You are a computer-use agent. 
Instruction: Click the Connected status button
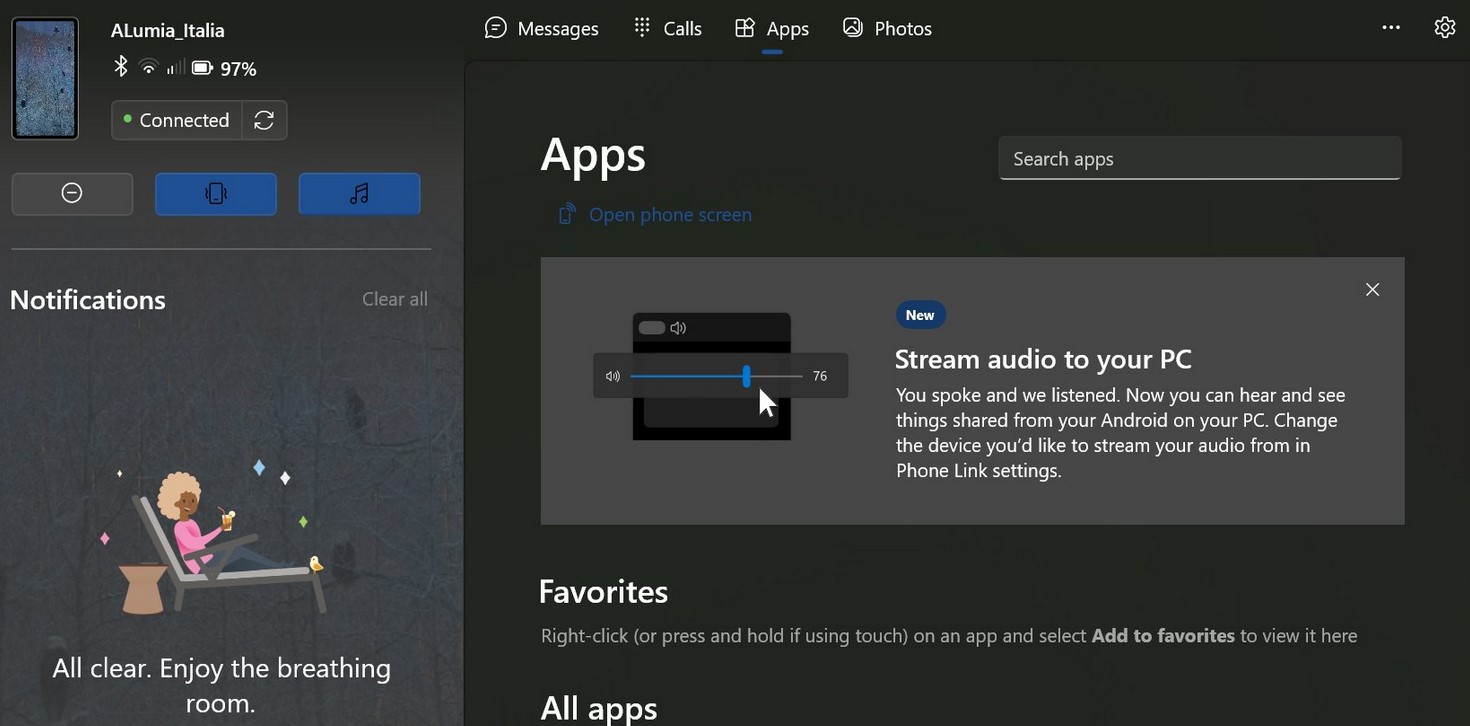click(x=177, y=120)
